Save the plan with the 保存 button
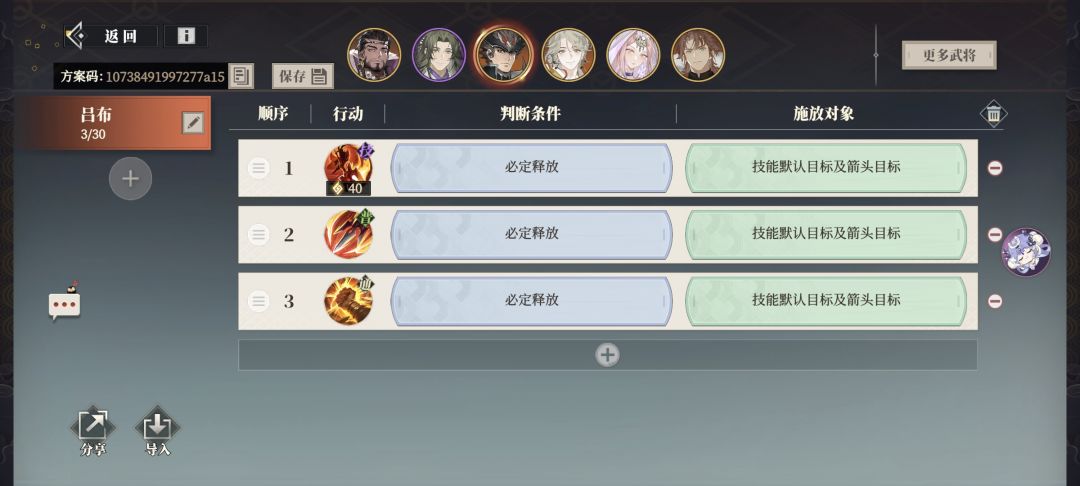 (302, 76)
